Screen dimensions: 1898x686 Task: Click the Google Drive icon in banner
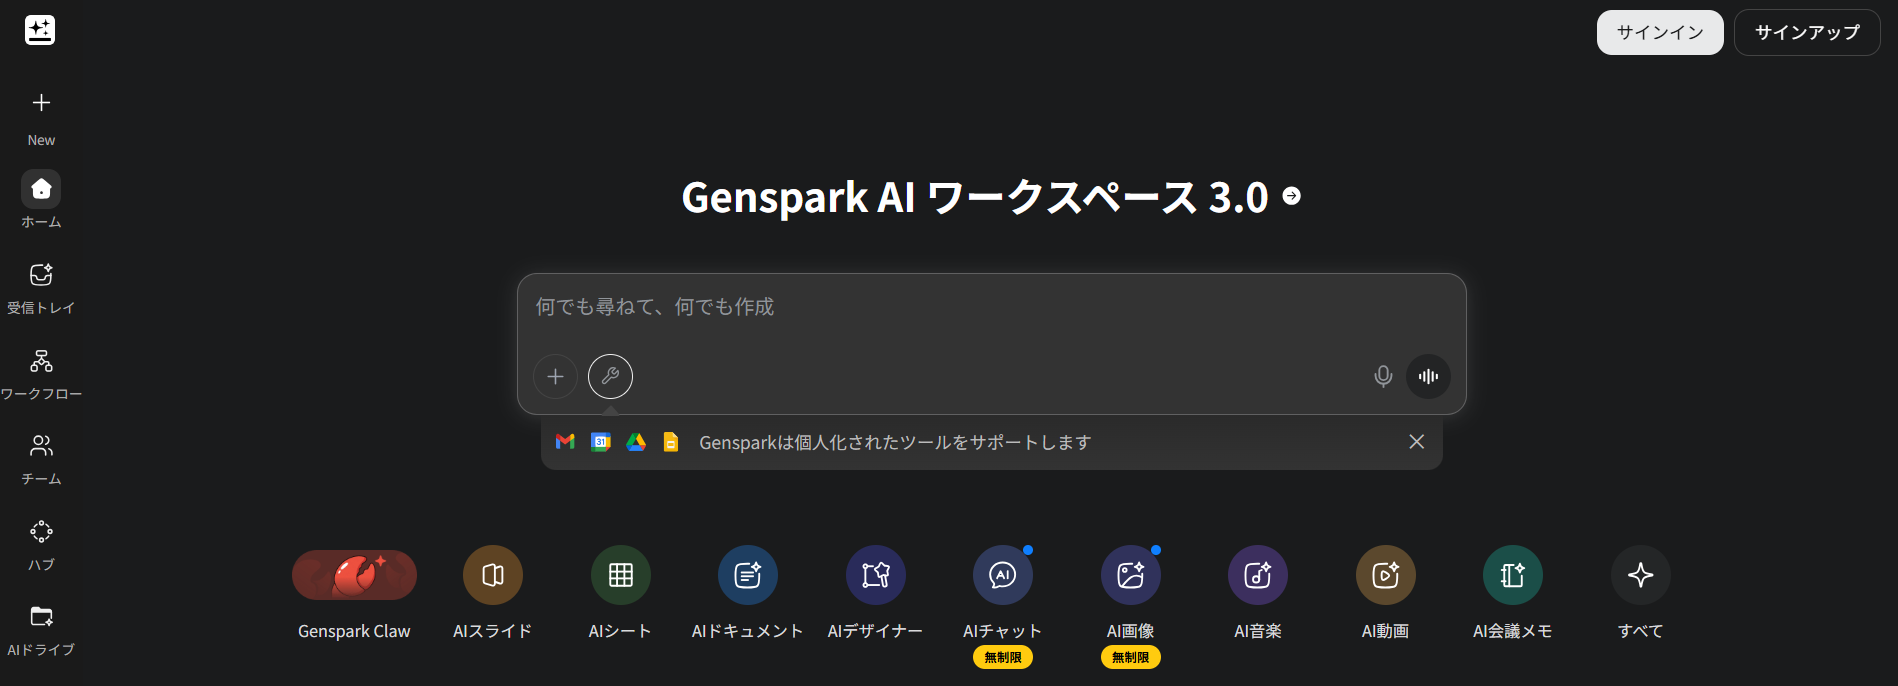tap(636, 442)
